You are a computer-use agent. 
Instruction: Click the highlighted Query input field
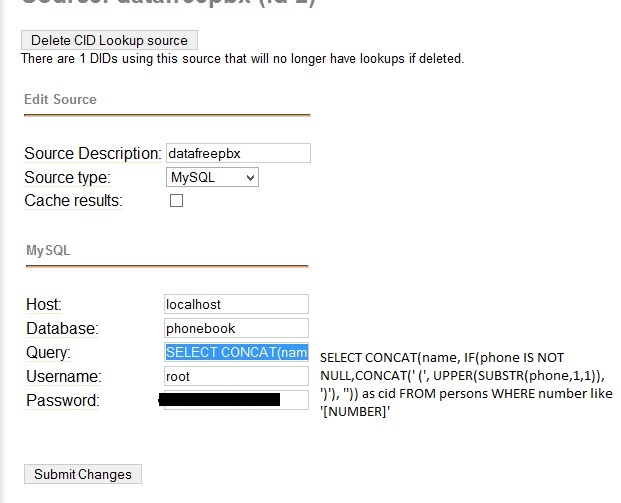[236, 352]
